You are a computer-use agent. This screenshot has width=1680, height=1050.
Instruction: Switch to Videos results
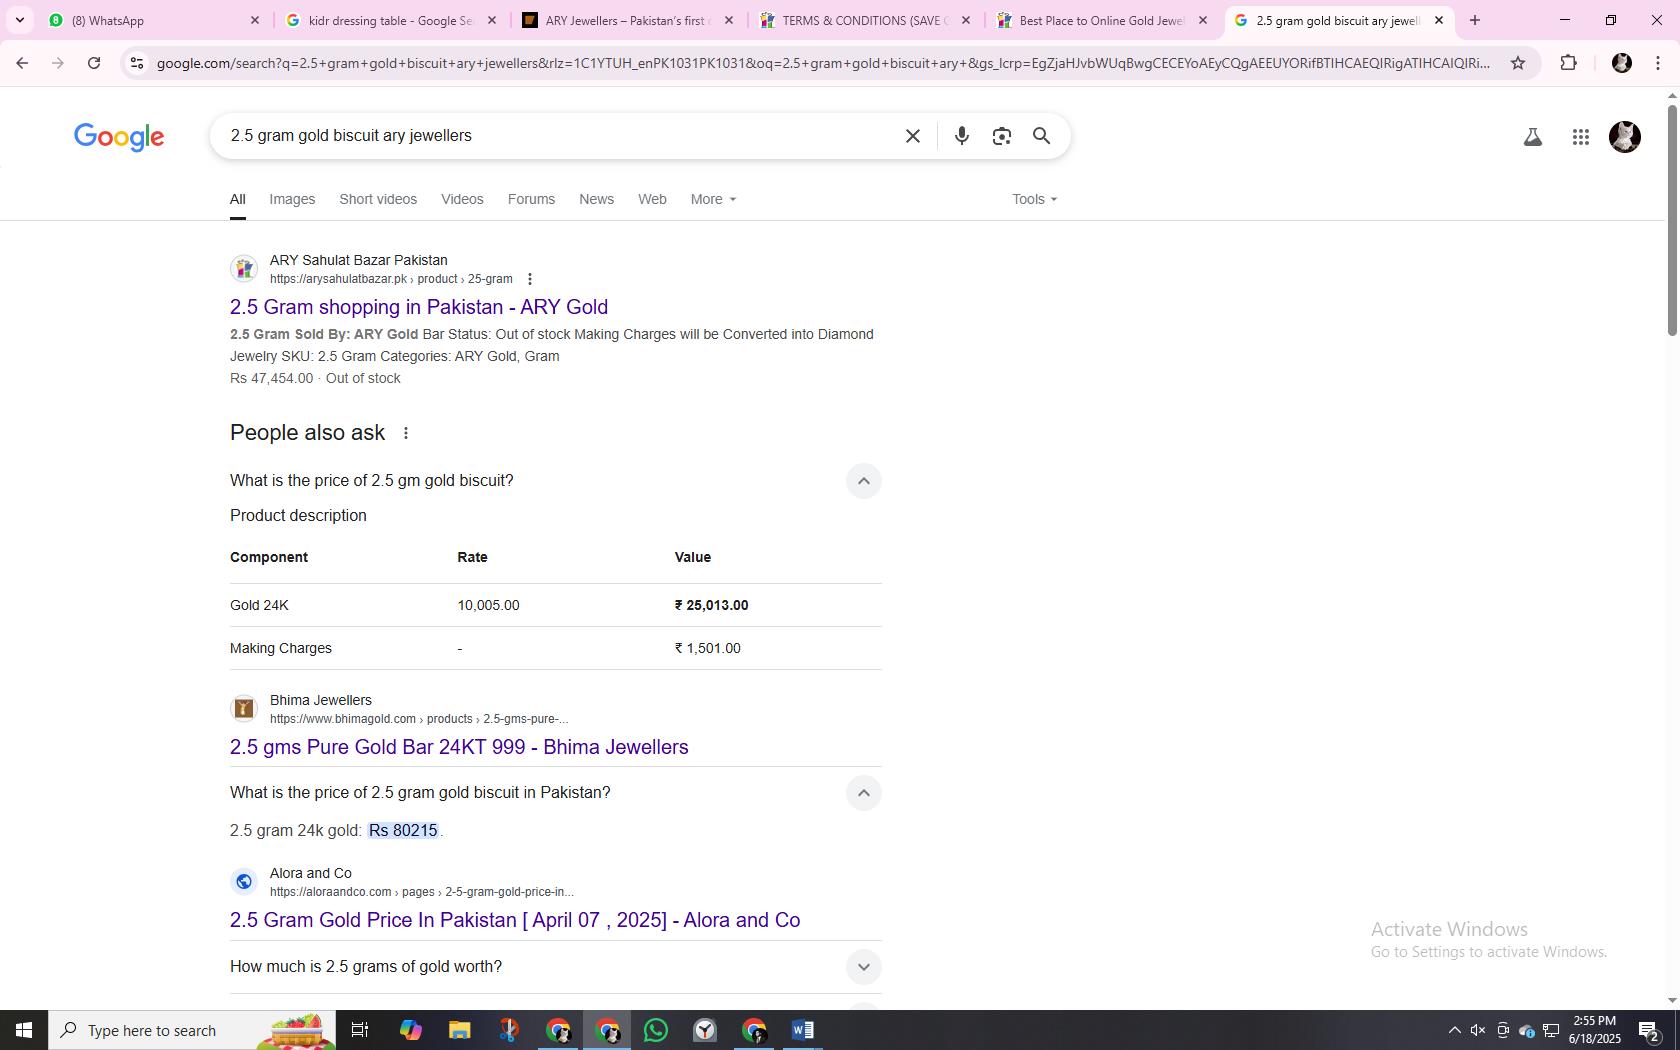point(462,199)
